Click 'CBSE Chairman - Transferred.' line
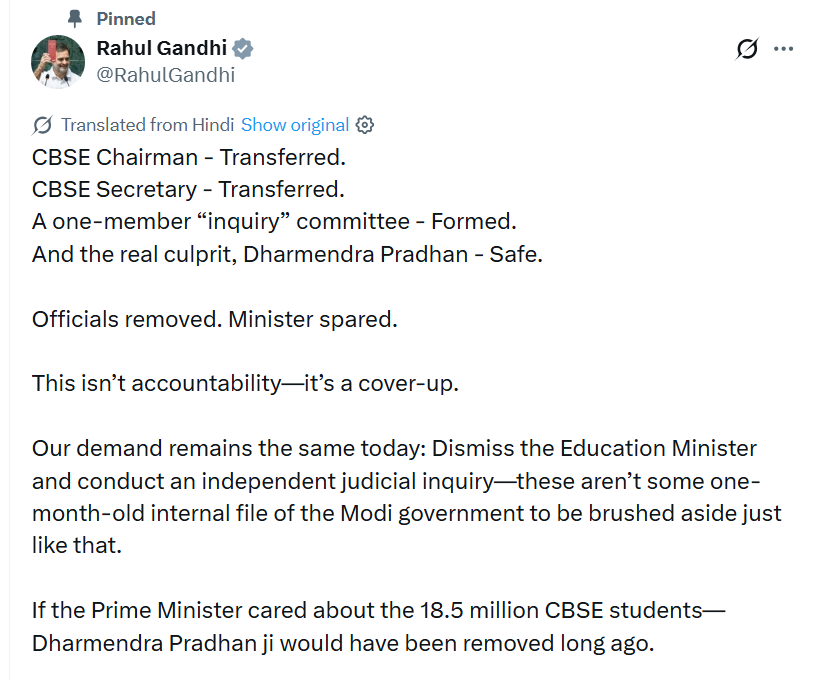 coord(189,158)
